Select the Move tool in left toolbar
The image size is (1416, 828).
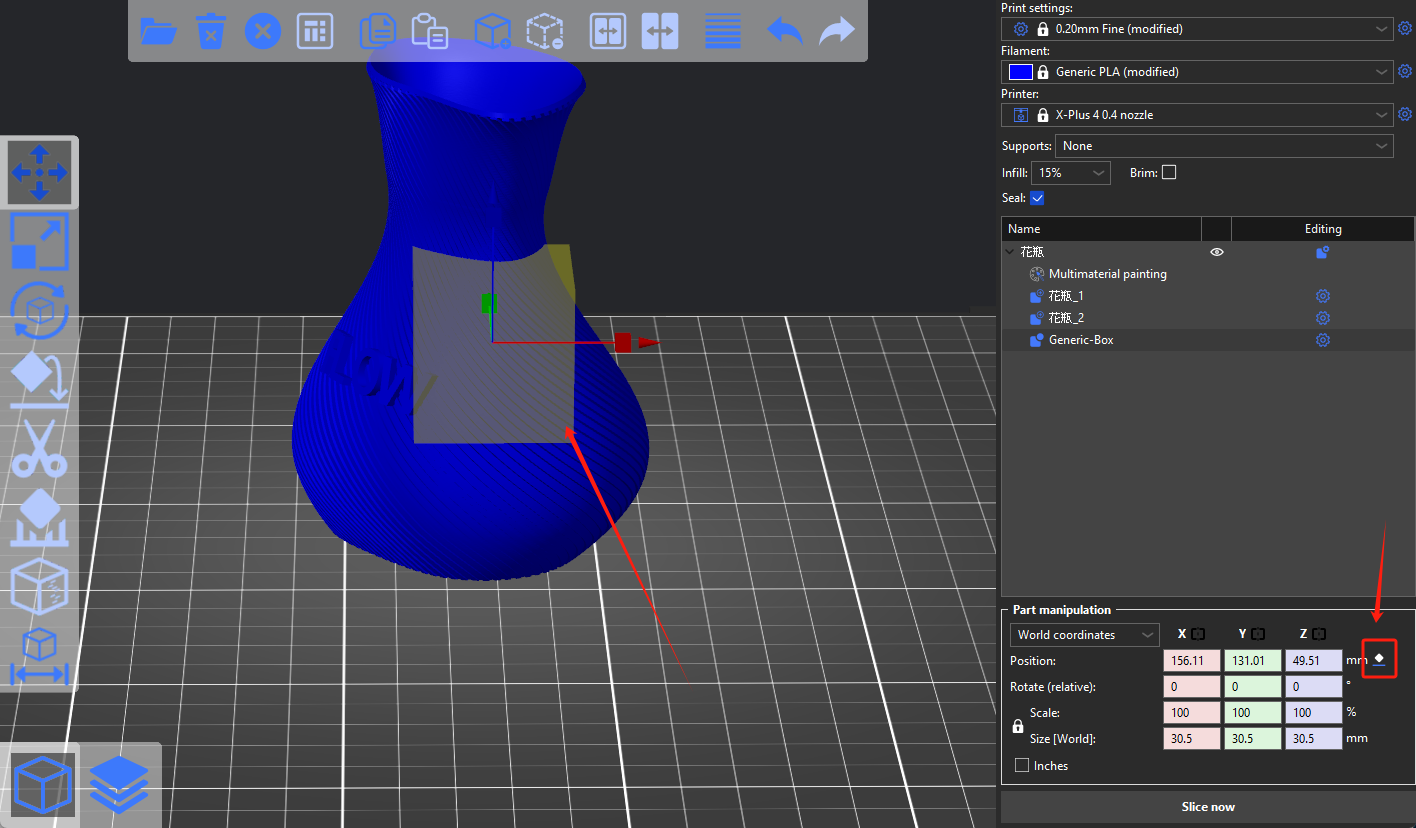point(40,172)
